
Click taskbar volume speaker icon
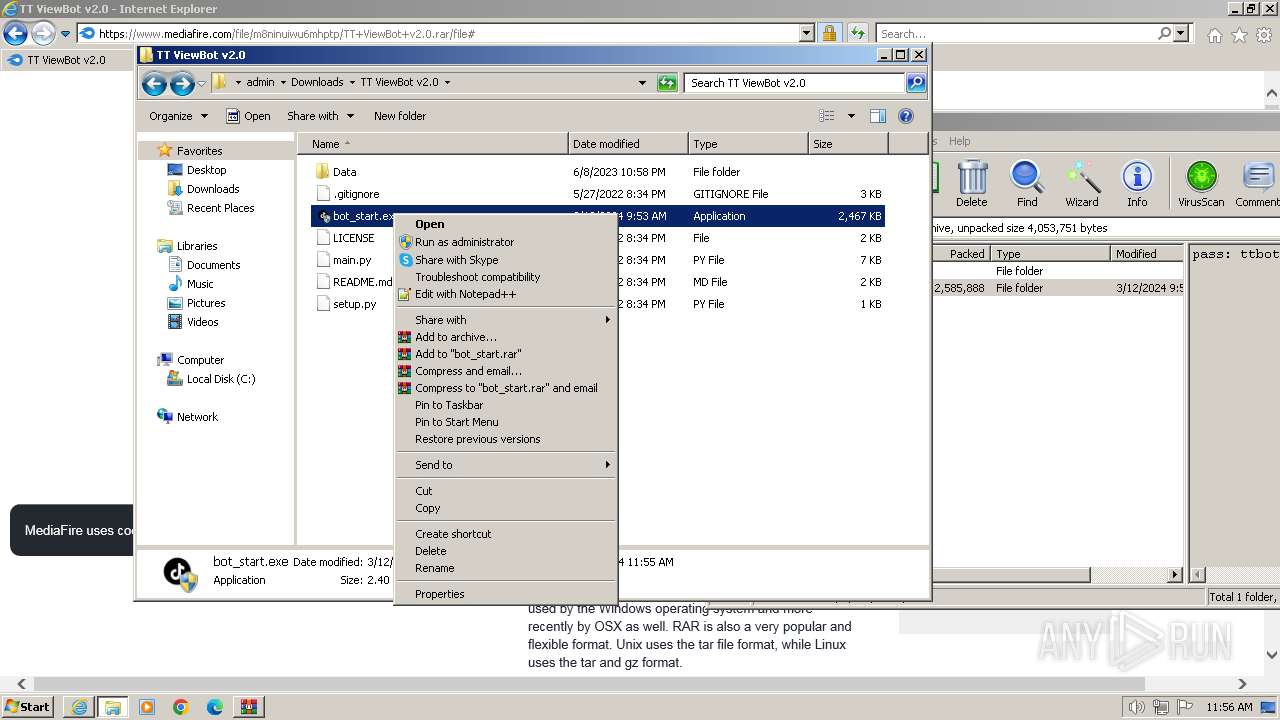[1137, 707]
